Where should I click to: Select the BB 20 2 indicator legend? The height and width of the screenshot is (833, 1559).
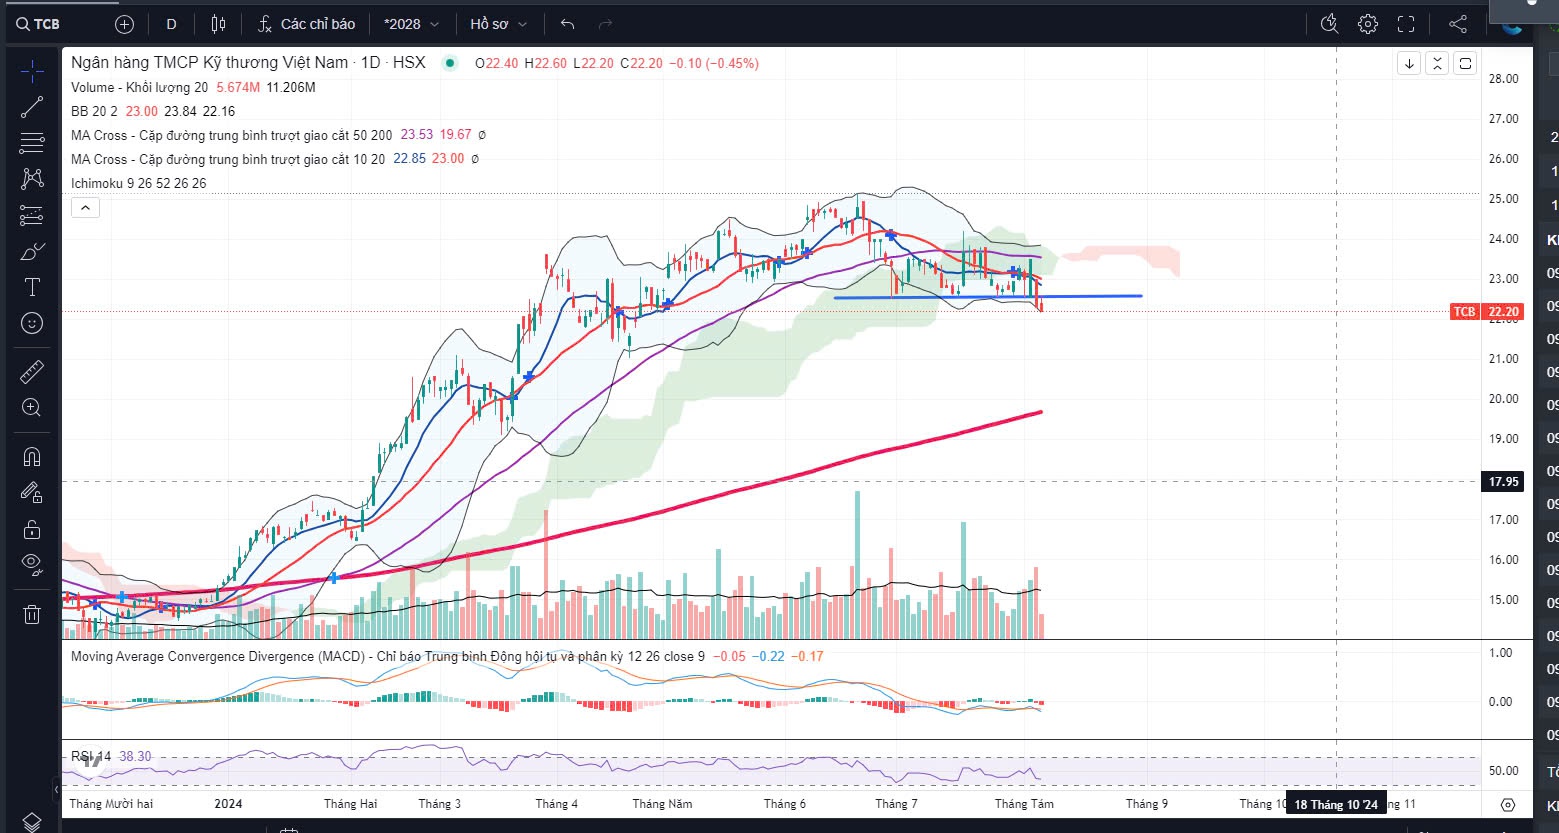pos(94,111)
